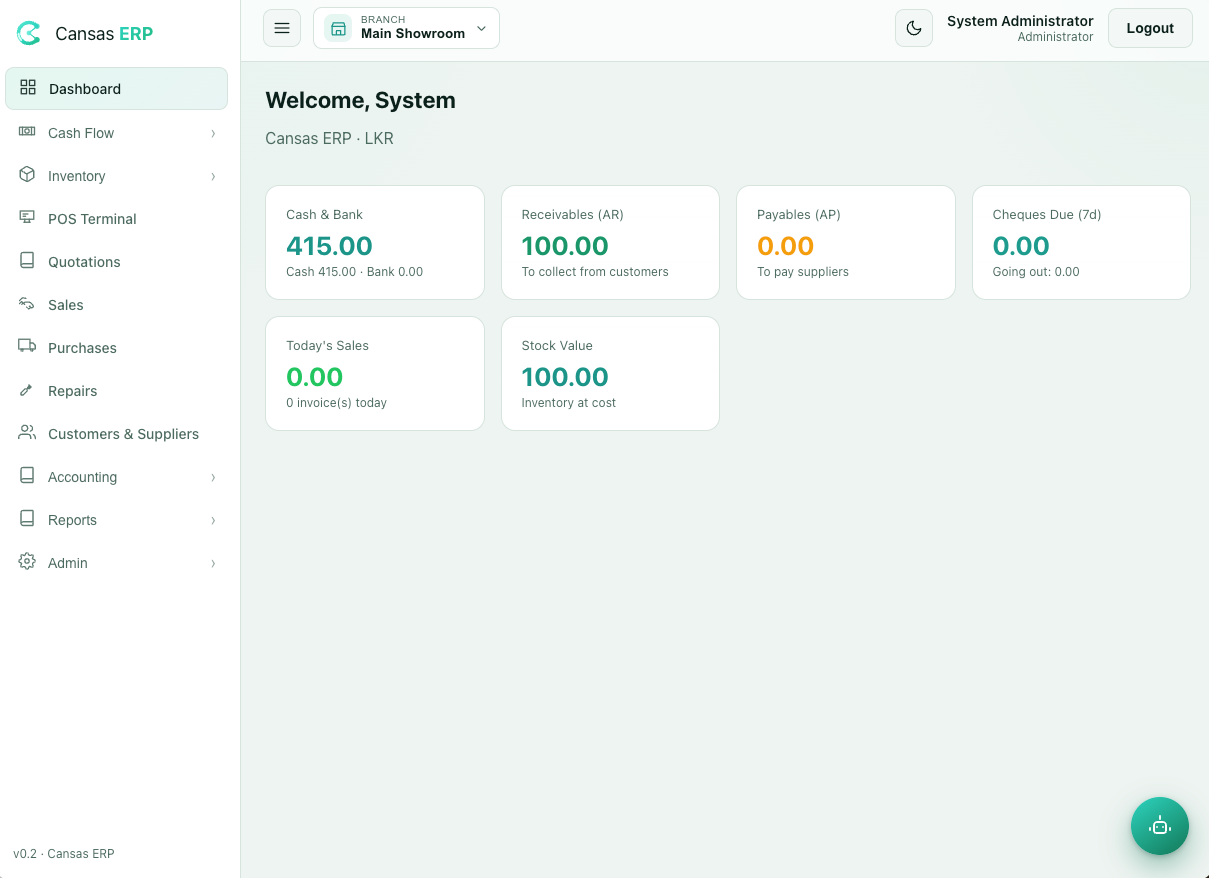Click the Sales handshake icon
The height and width of the screenshot is (878, 1209).
coord(27,304)
